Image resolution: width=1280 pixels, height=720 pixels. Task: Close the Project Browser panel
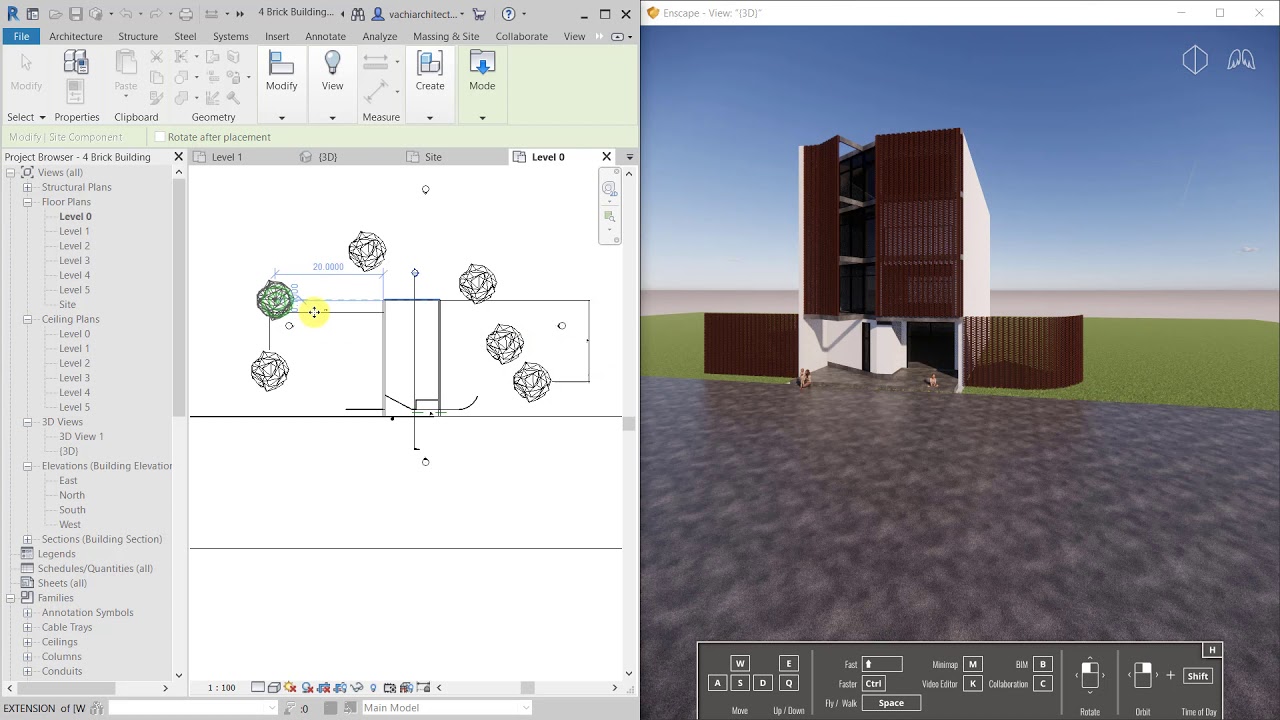tap(179, 157)
